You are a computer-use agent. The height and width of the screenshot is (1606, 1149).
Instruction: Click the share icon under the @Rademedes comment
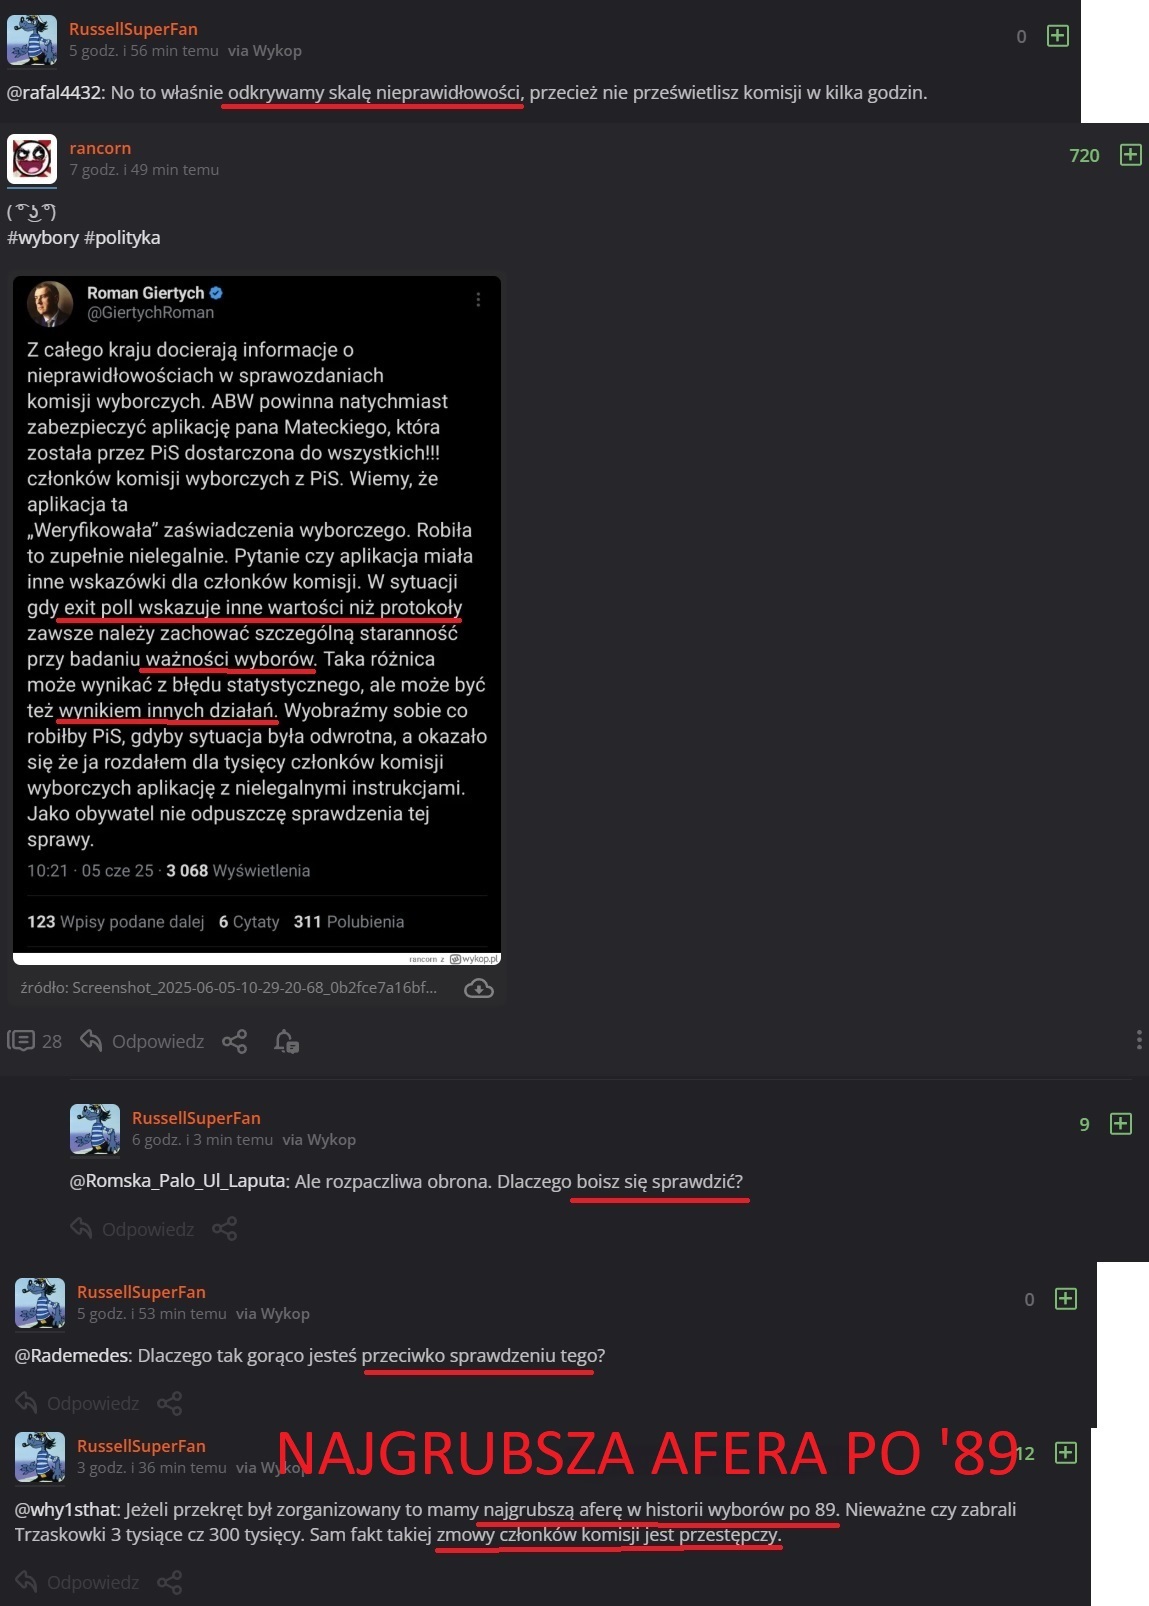click(x=170, y=1403)
